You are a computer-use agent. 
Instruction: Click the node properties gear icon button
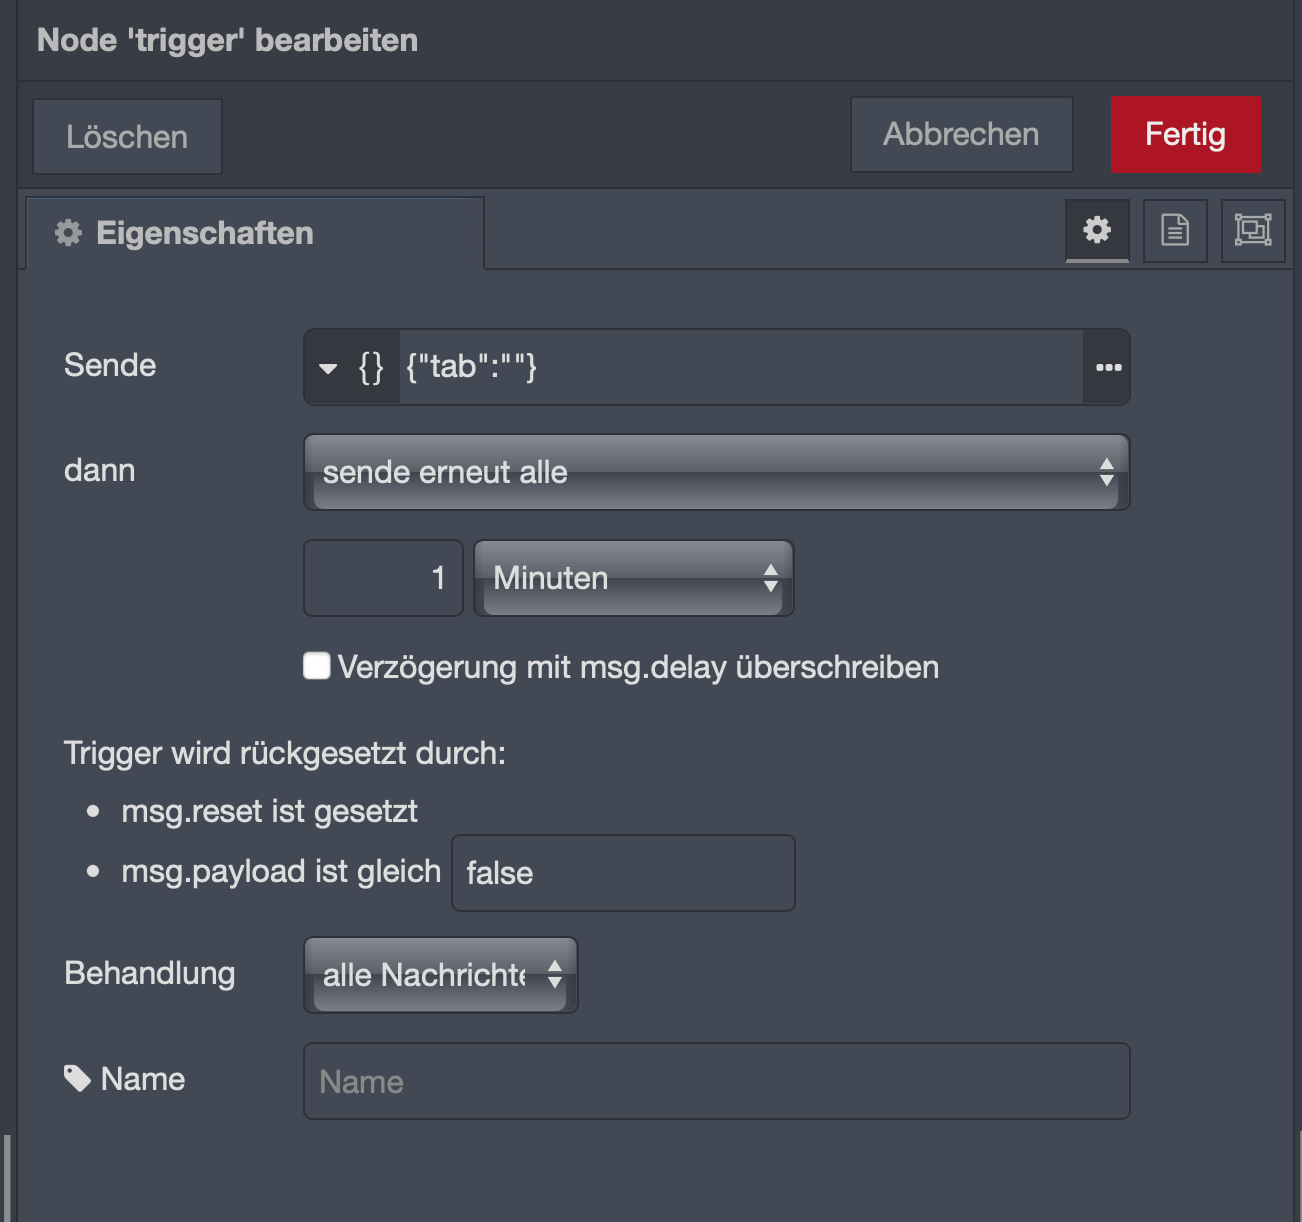(x=1097, y=230)
